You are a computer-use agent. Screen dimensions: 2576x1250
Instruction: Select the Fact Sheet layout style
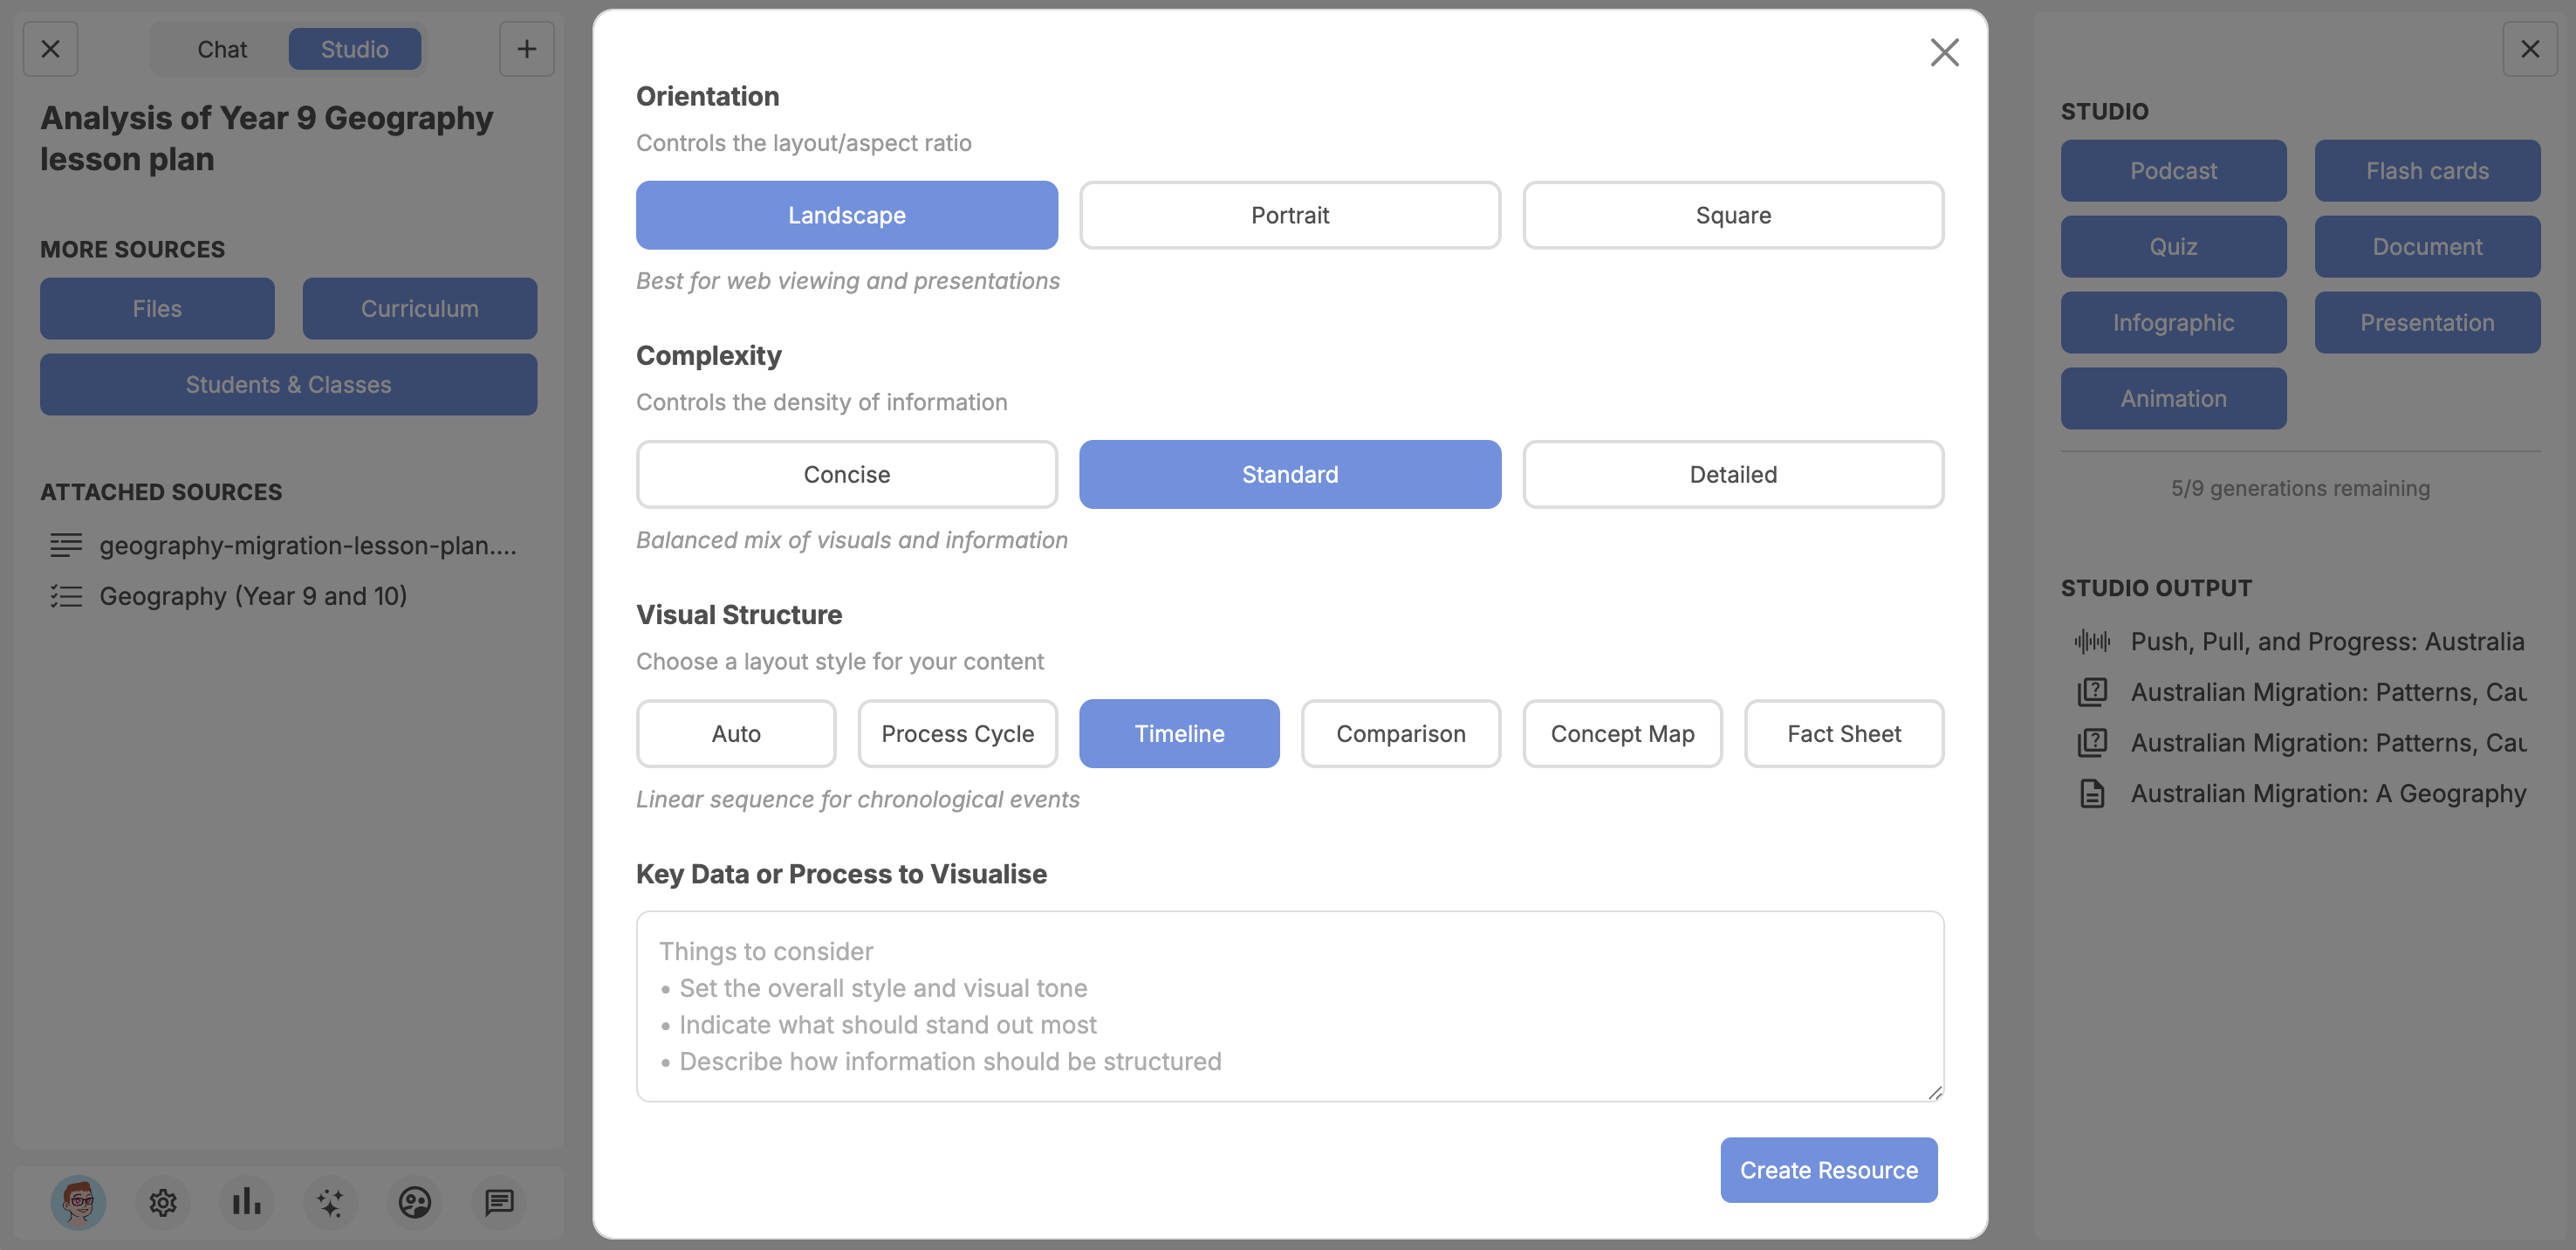point(1844,733)
